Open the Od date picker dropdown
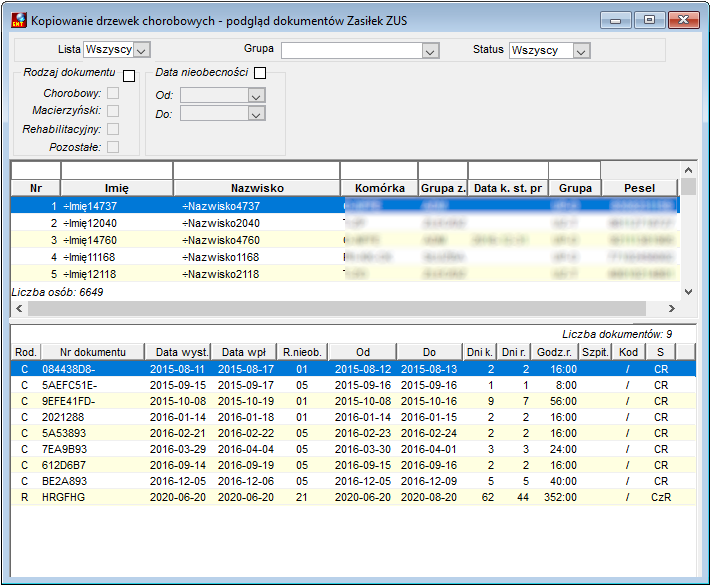The image size is (710, 585). 256,96
